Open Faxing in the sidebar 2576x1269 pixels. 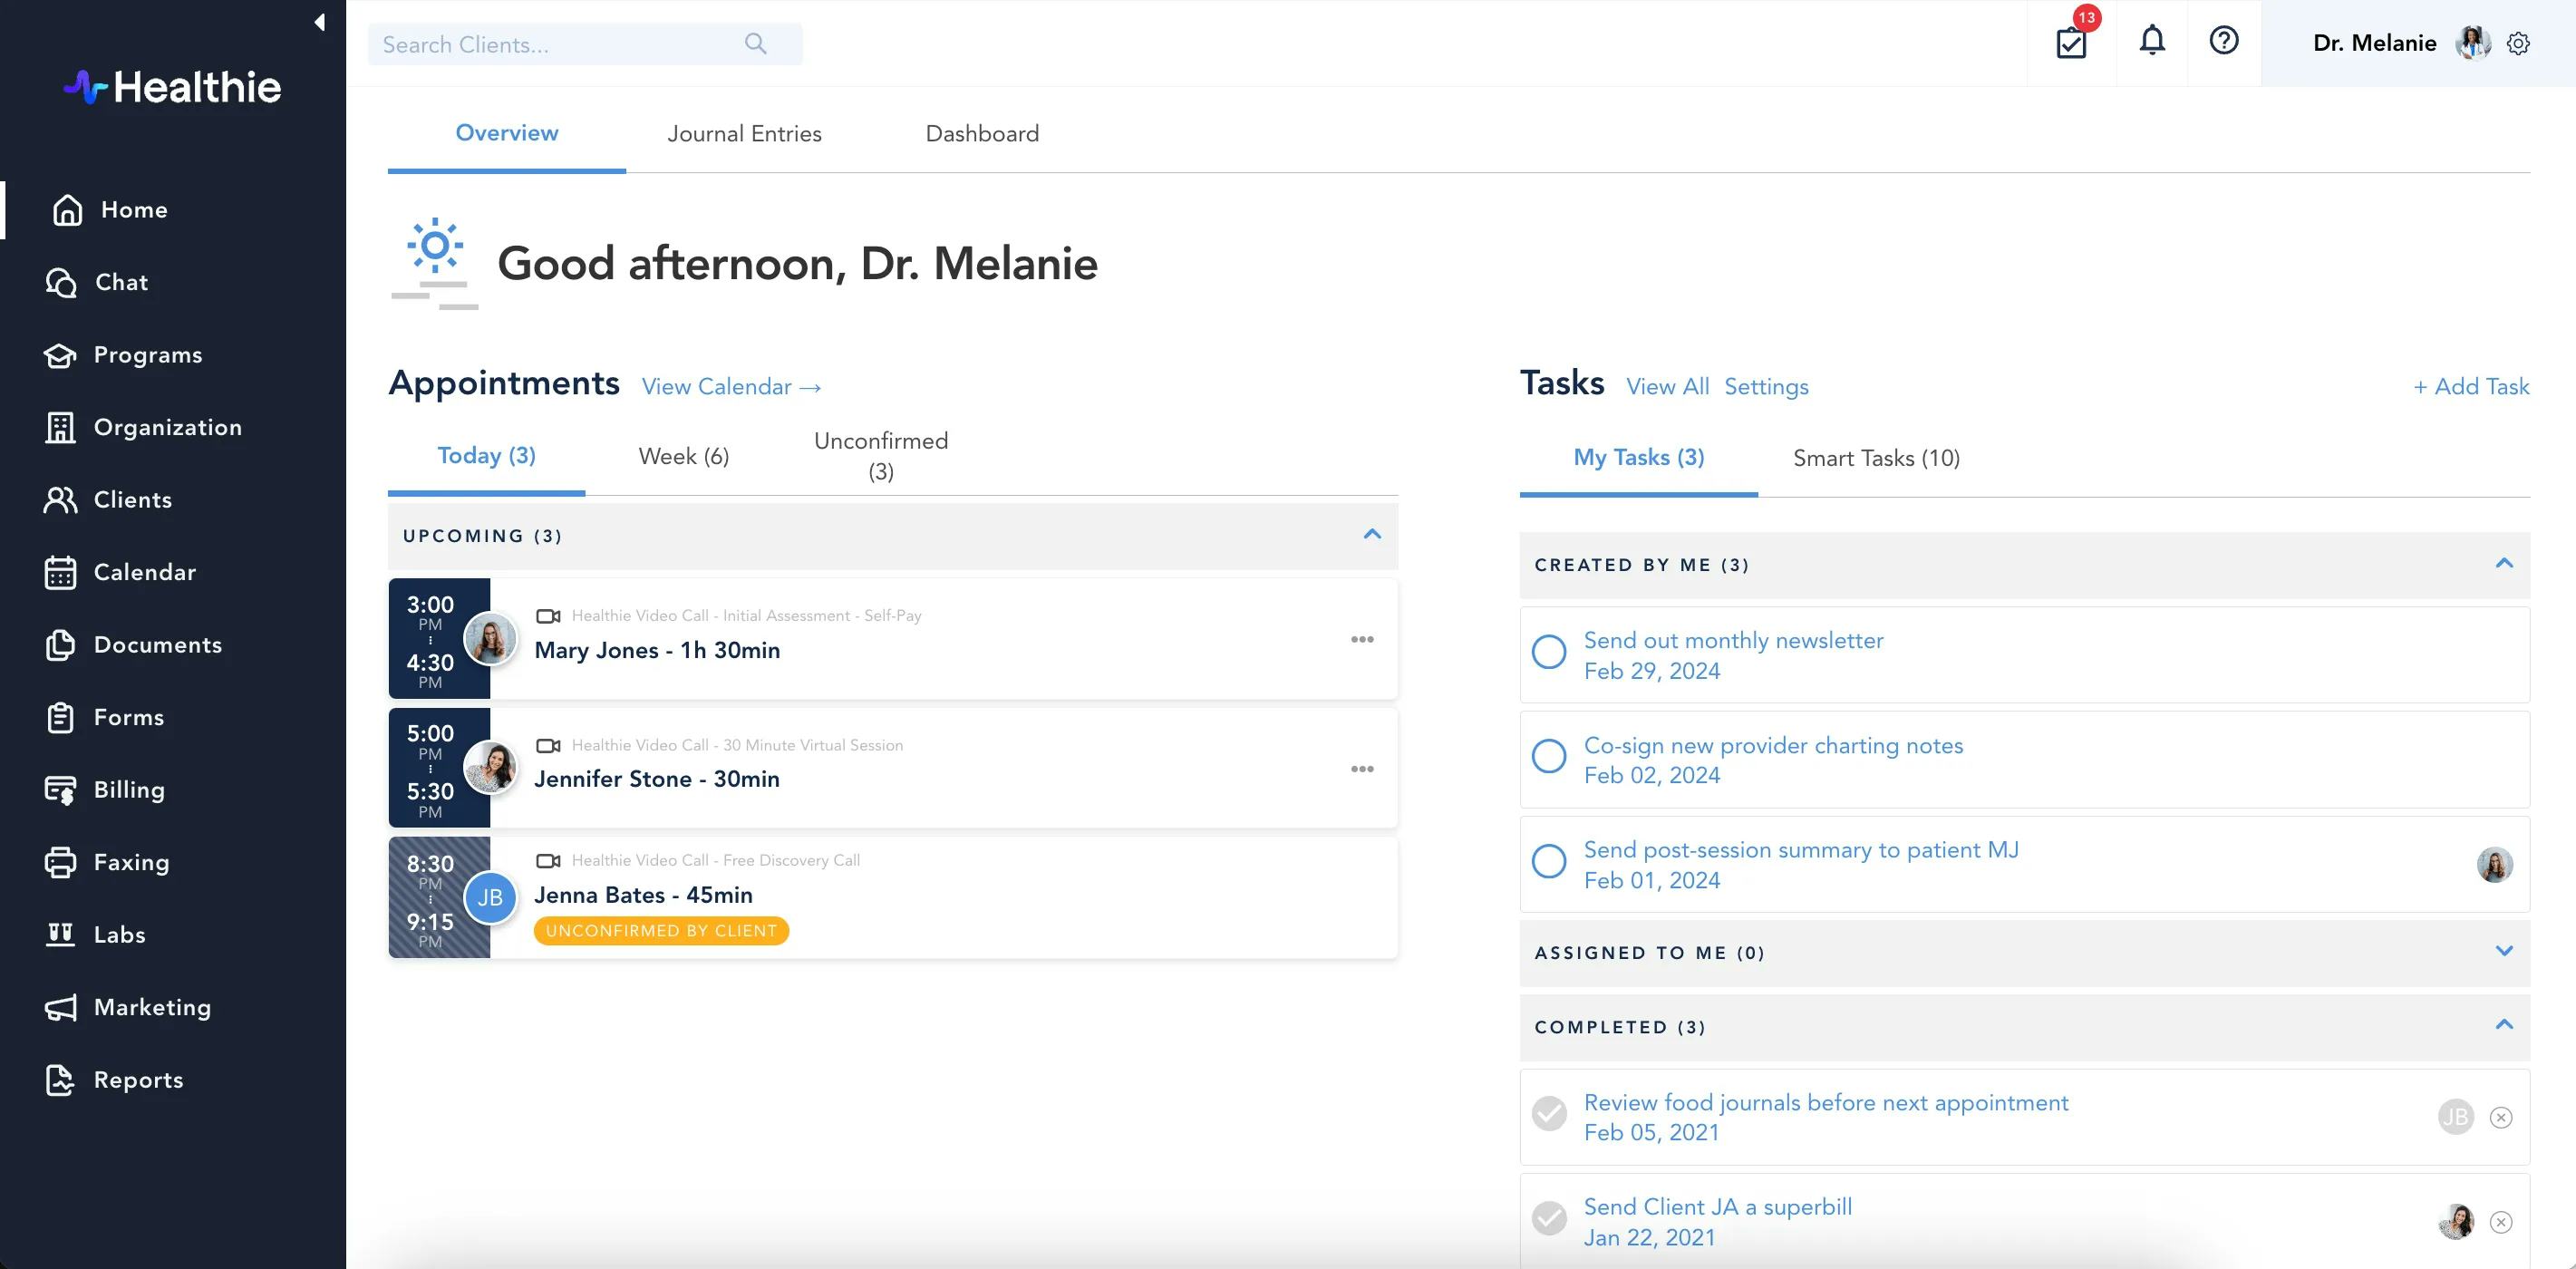[131, 862]
